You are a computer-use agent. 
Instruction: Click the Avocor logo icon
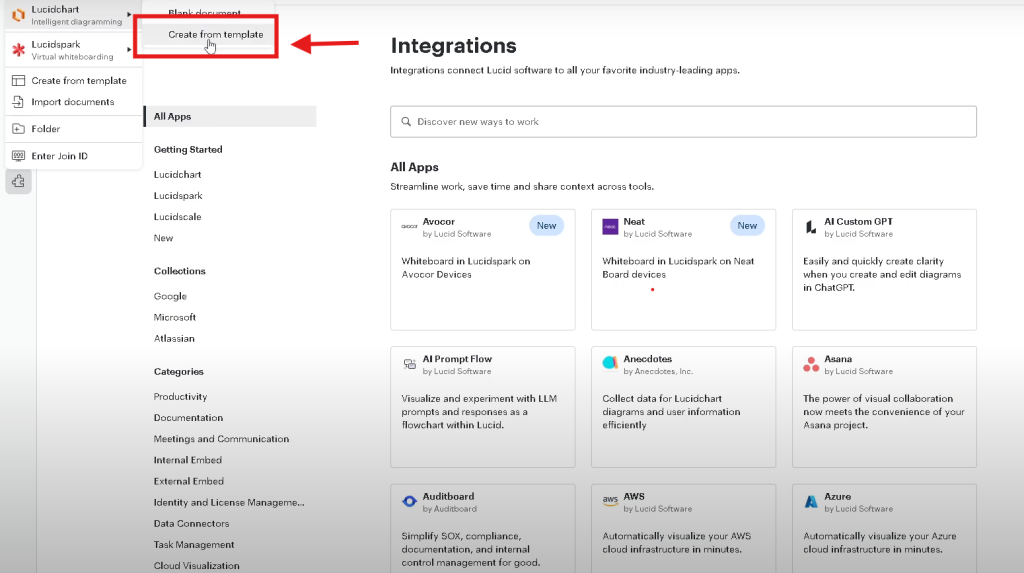[x=409, y=227]
